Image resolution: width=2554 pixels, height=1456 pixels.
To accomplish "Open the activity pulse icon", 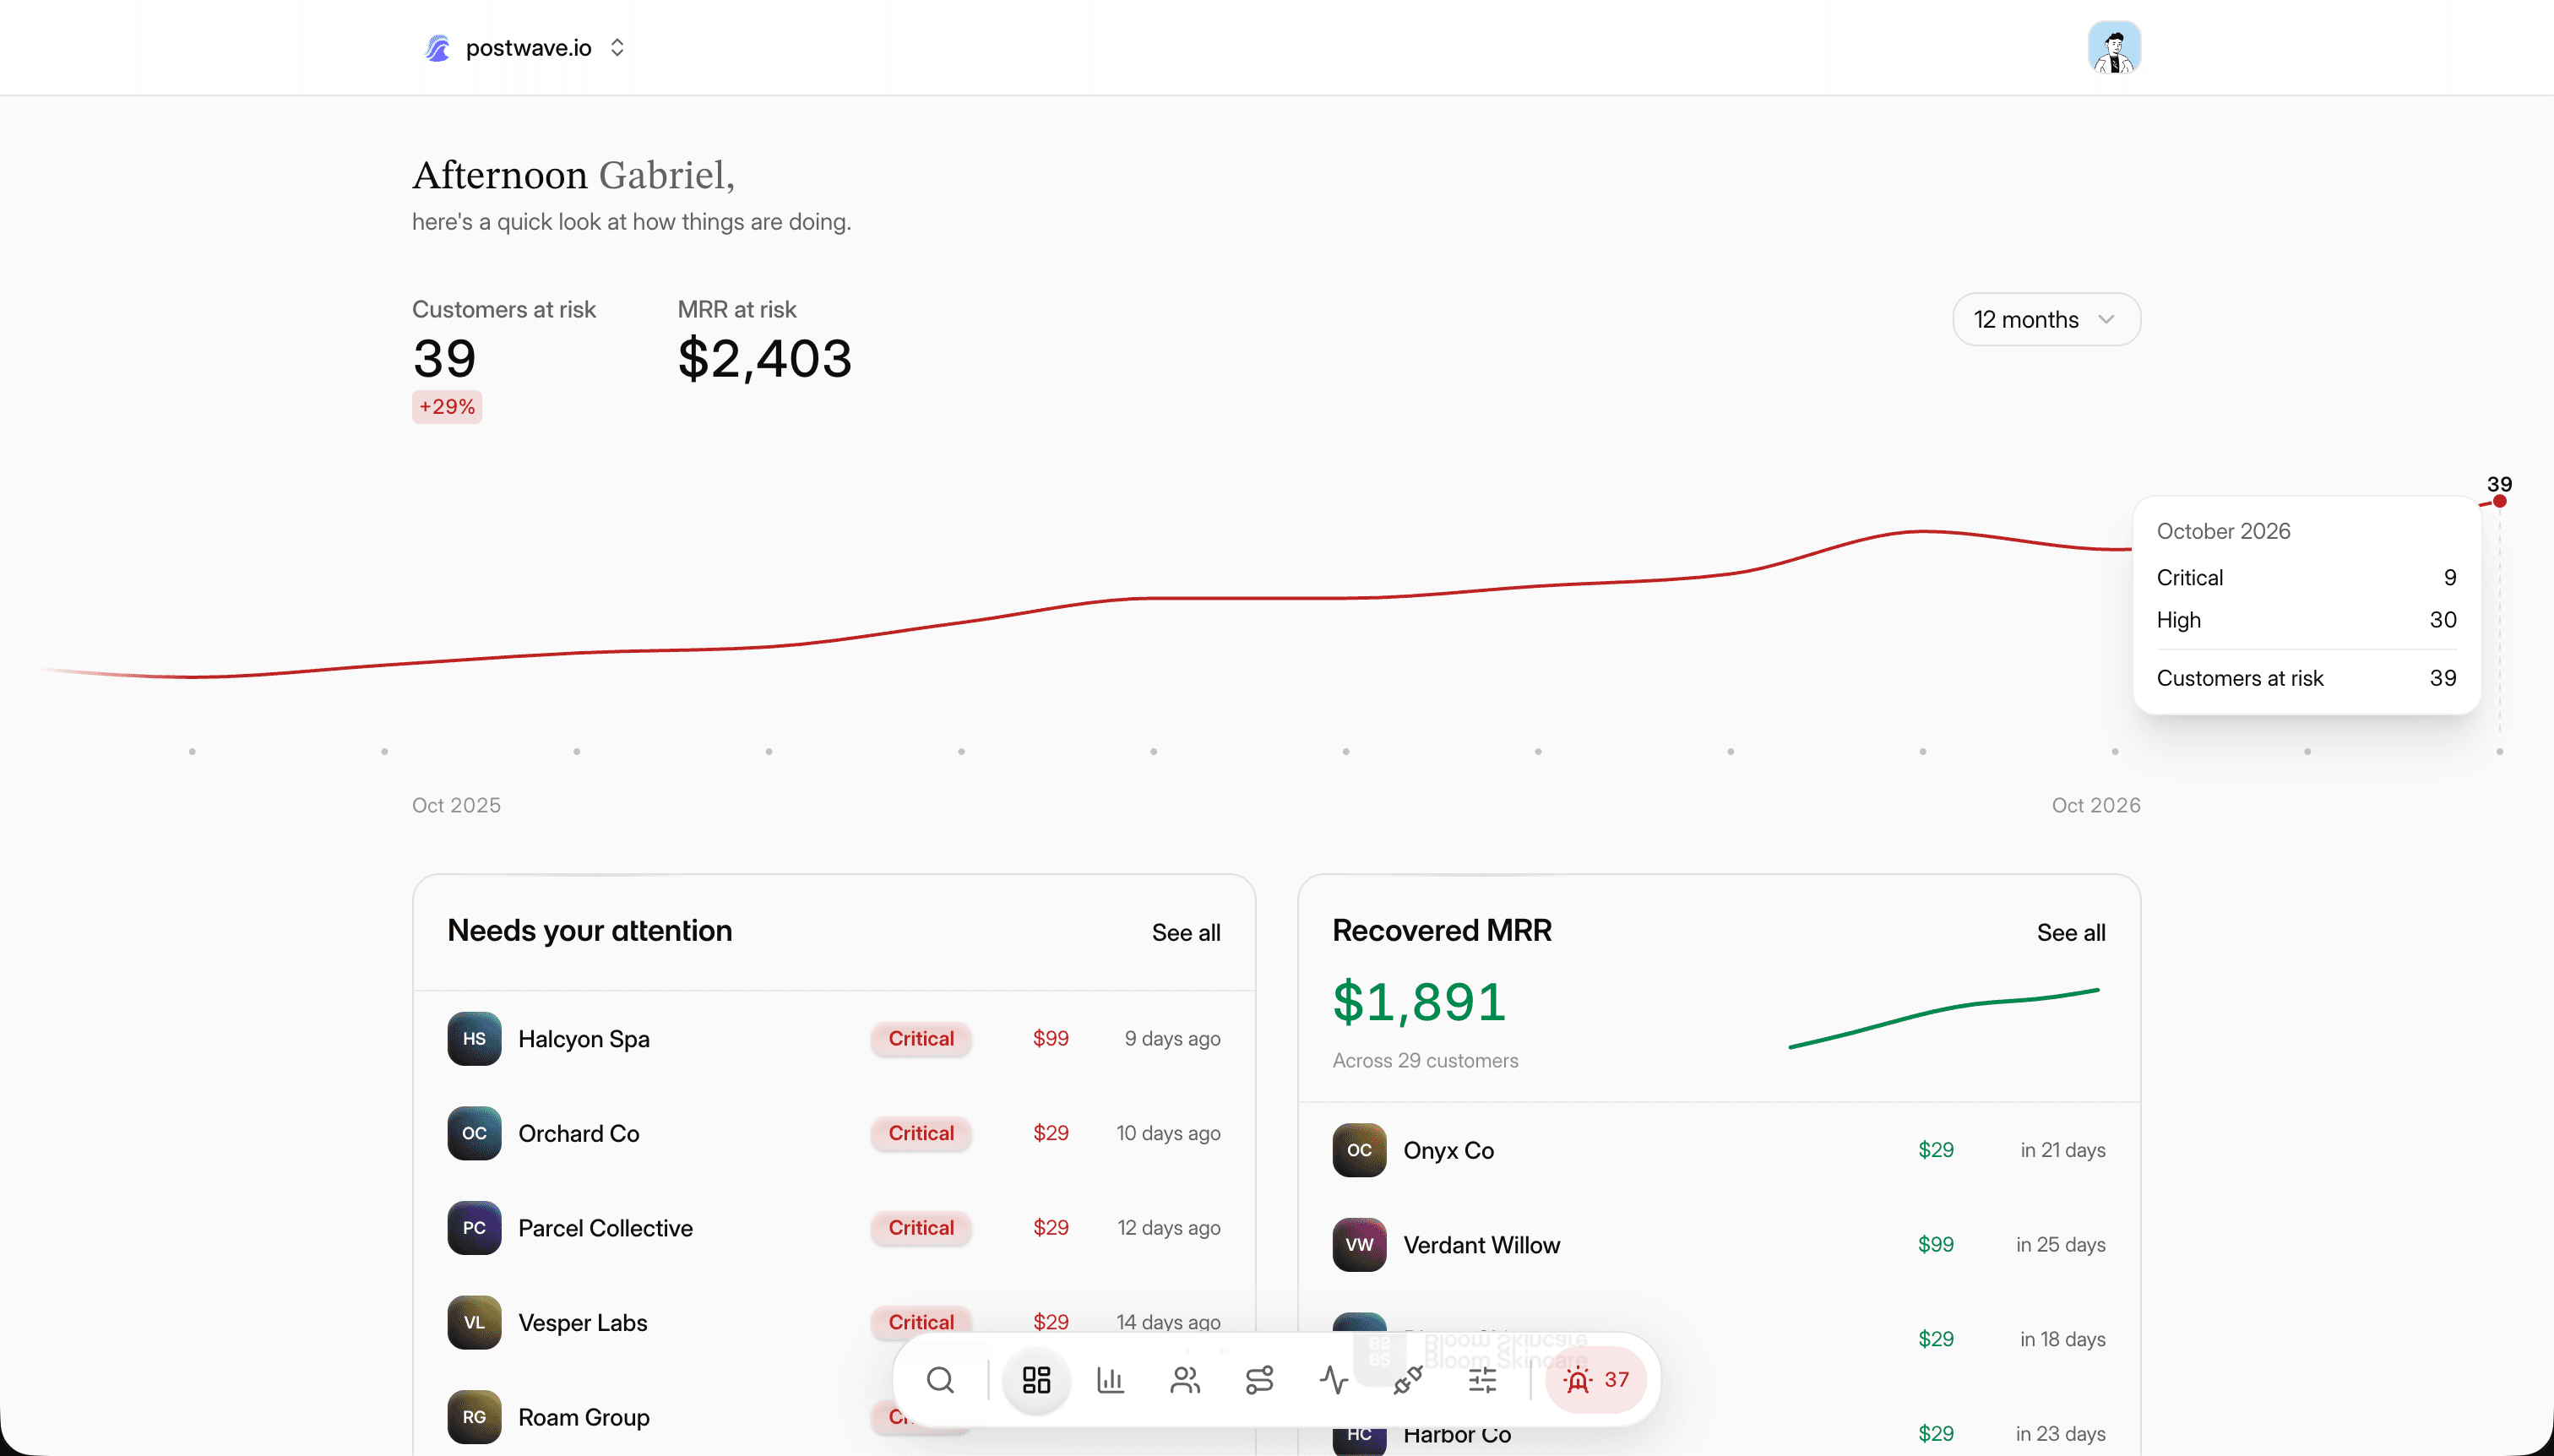I will click(1333, 1380).
